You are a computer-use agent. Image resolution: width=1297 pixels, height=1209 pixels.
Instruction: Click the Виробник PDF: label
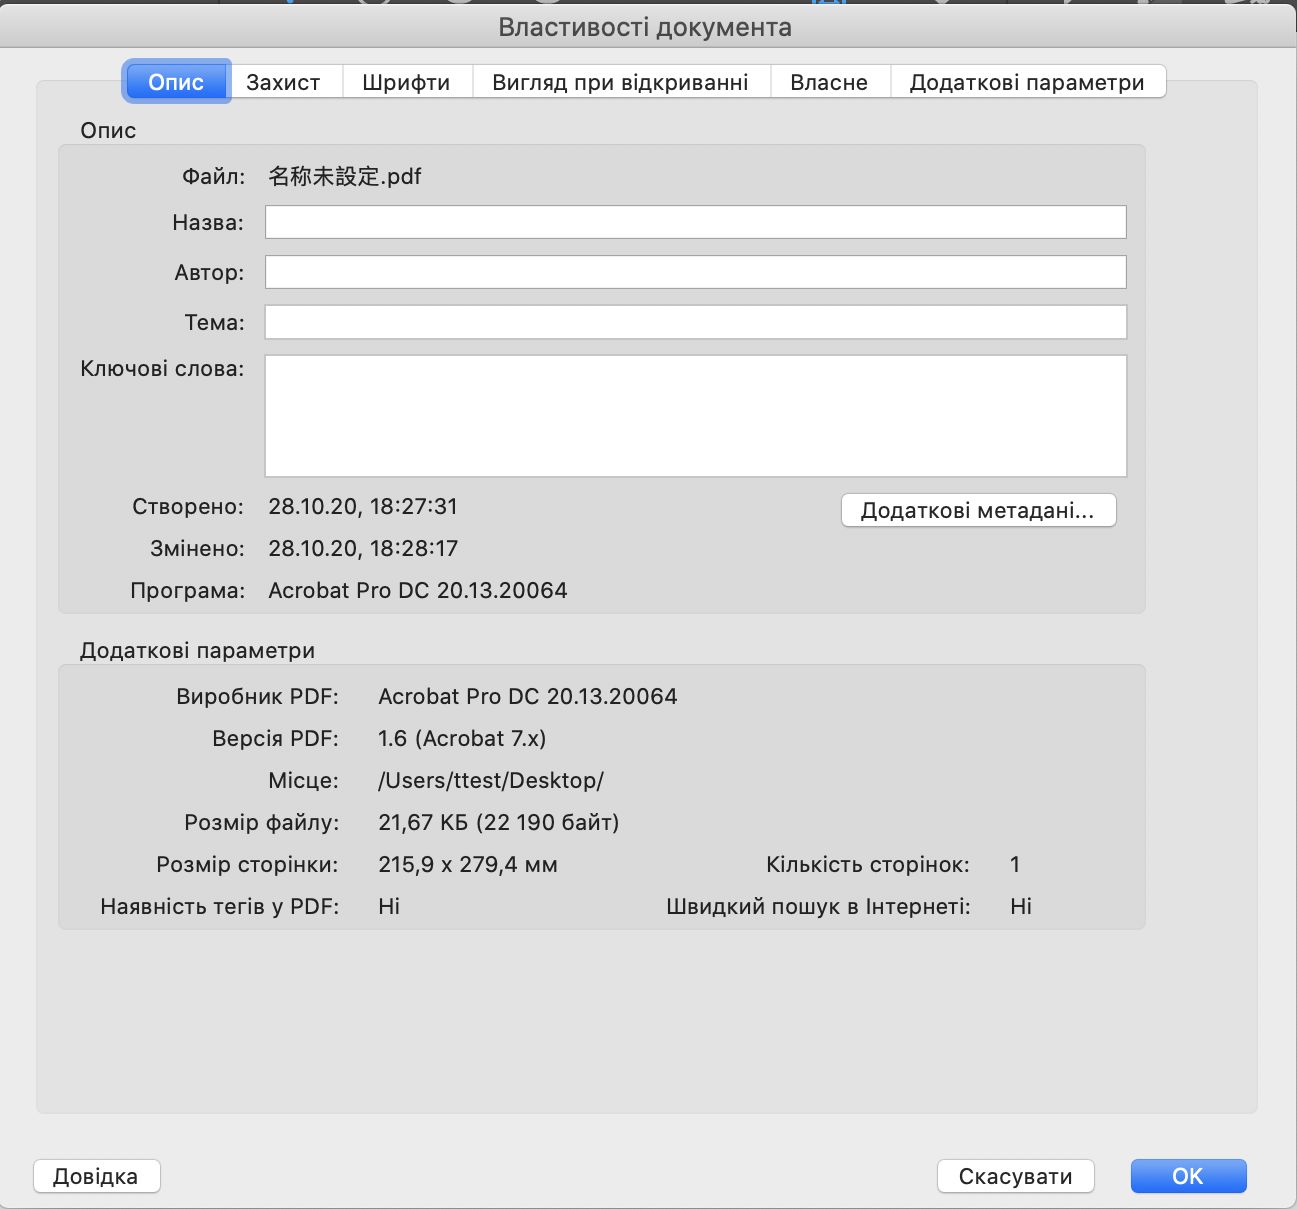(258, 697)
